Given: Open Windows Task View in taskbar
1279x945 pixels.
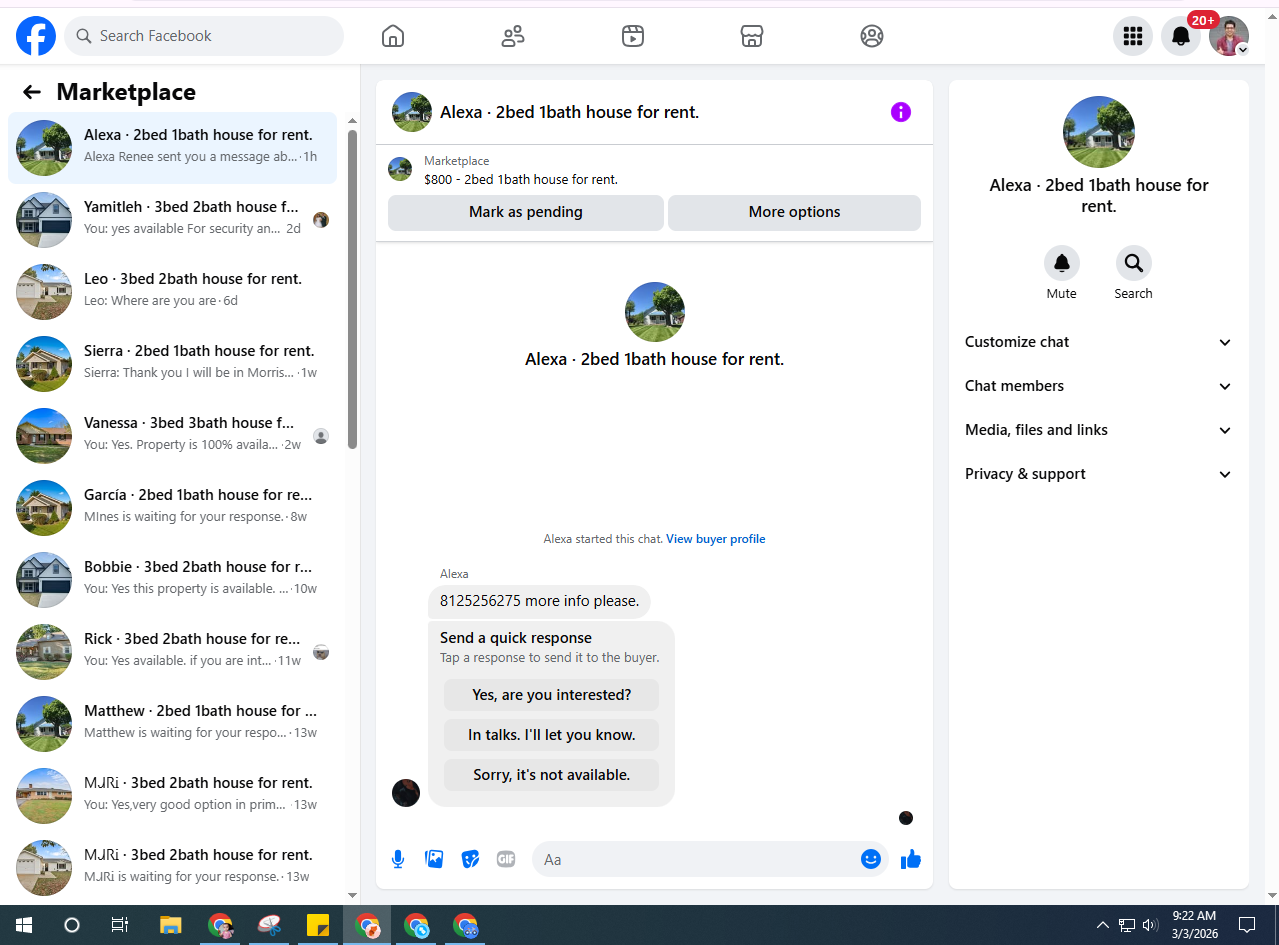Looking at the screenshot, I should 120,925.
